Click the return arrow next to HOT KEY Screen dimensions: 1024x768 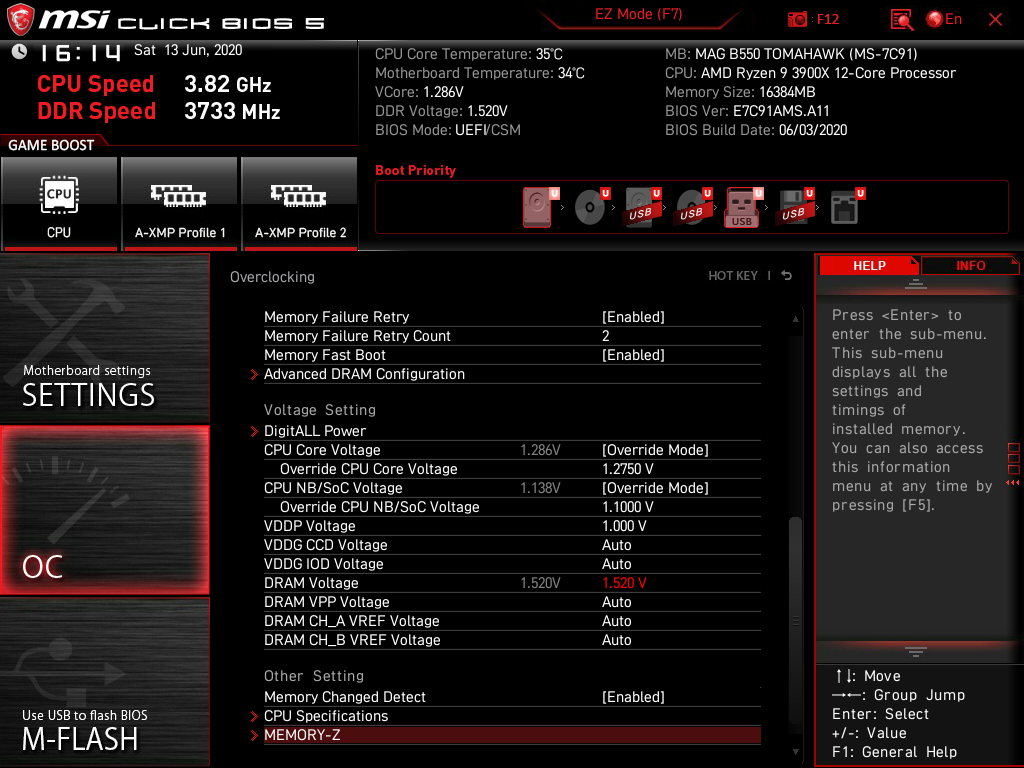[x=787, y=276]
